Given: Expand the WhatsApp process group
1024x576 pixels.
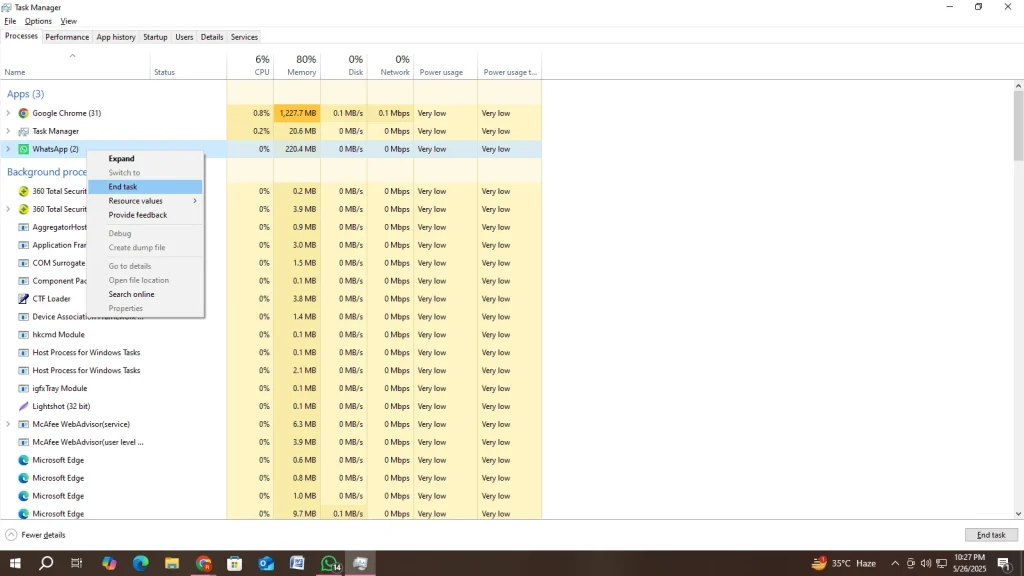Looking at the screenshot, I should 8,149.
